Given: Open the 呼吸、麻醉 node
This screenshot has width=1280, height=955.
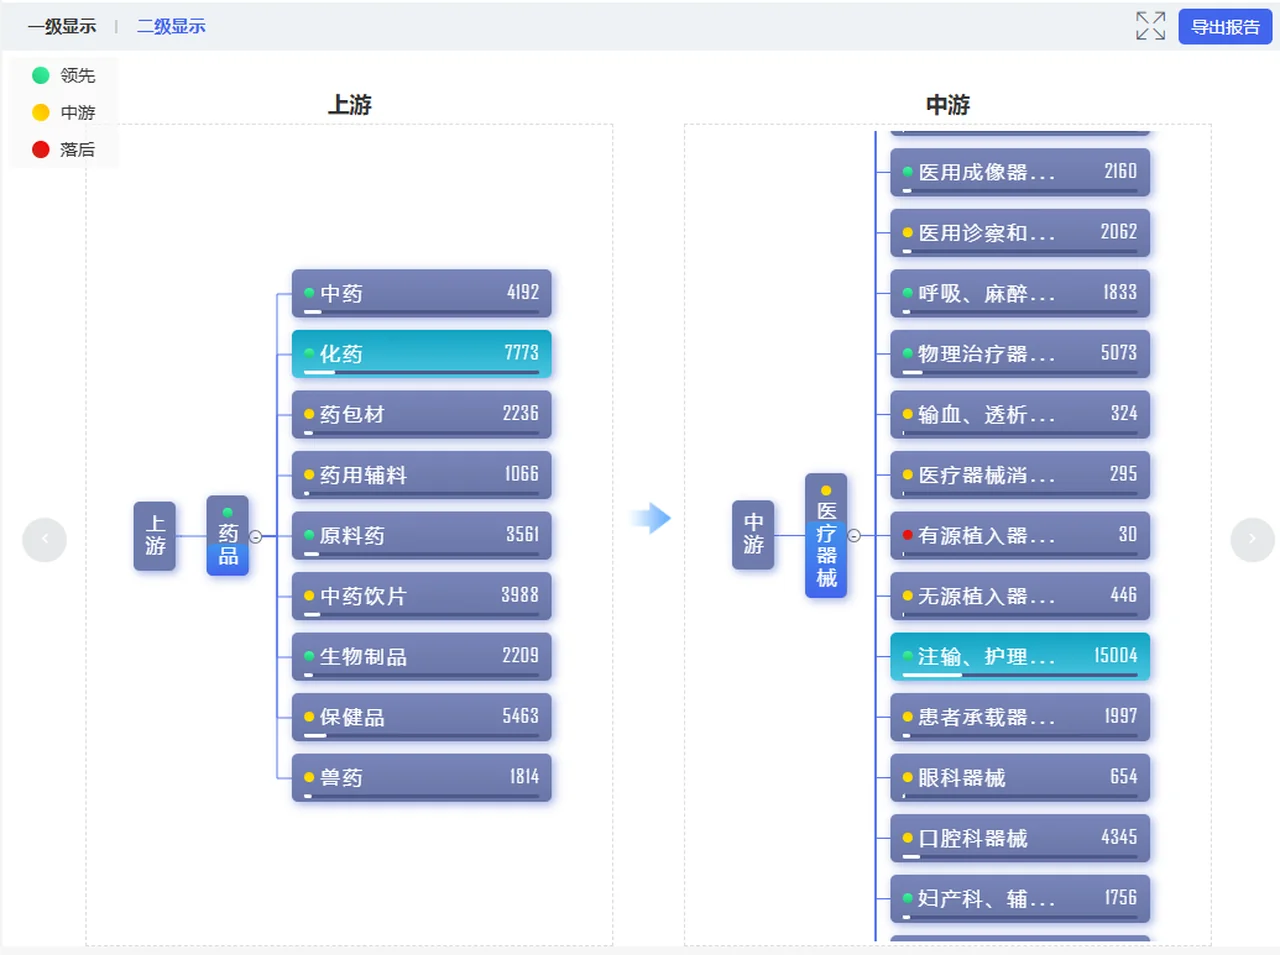Looking at the screenshot, I should click(x=1020, y=294).
